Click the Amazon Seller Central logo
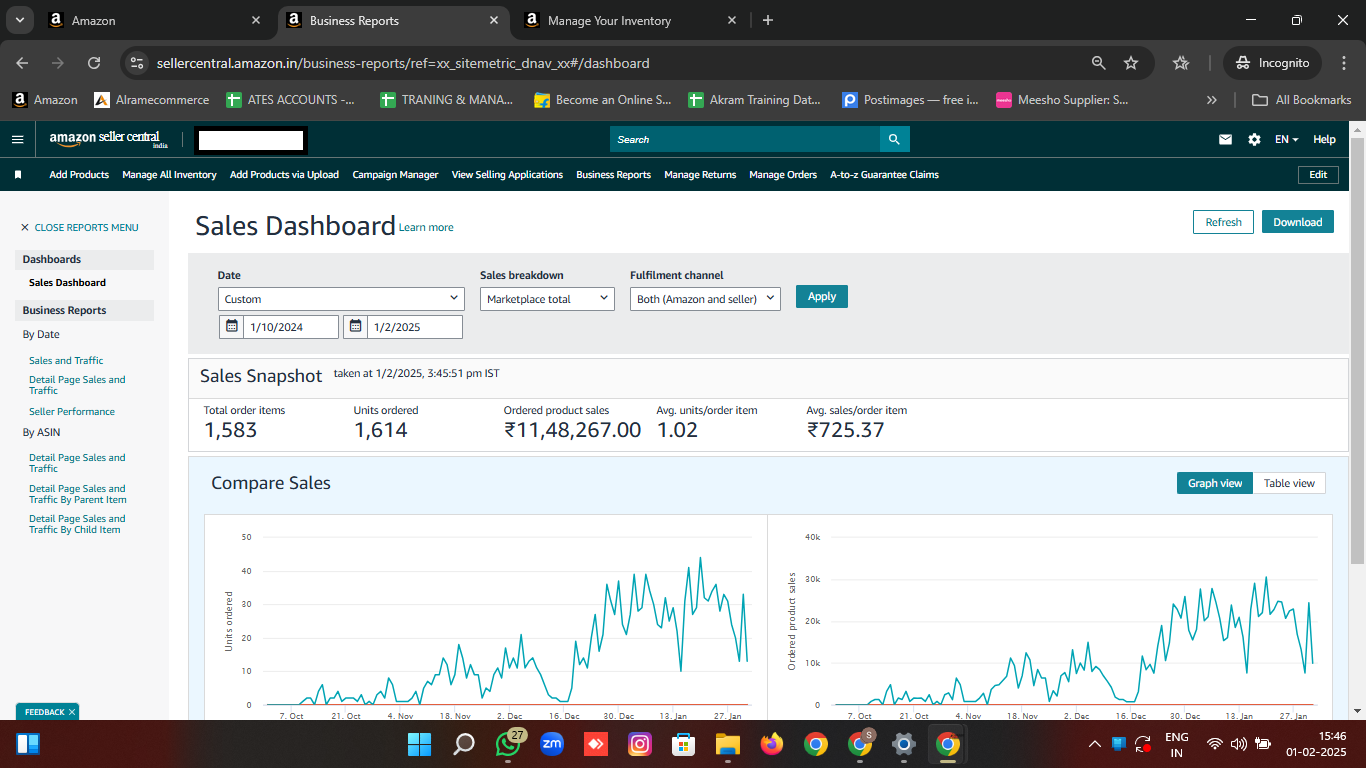This screenshot has height=768, width=1366. [110, 139]
